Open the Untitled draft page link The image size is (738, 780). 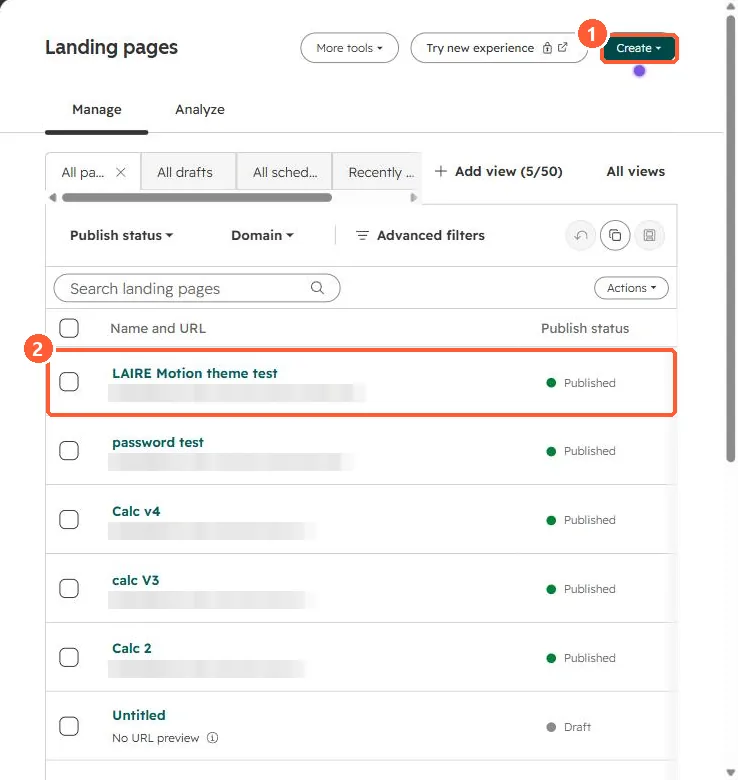pos(139,715)
